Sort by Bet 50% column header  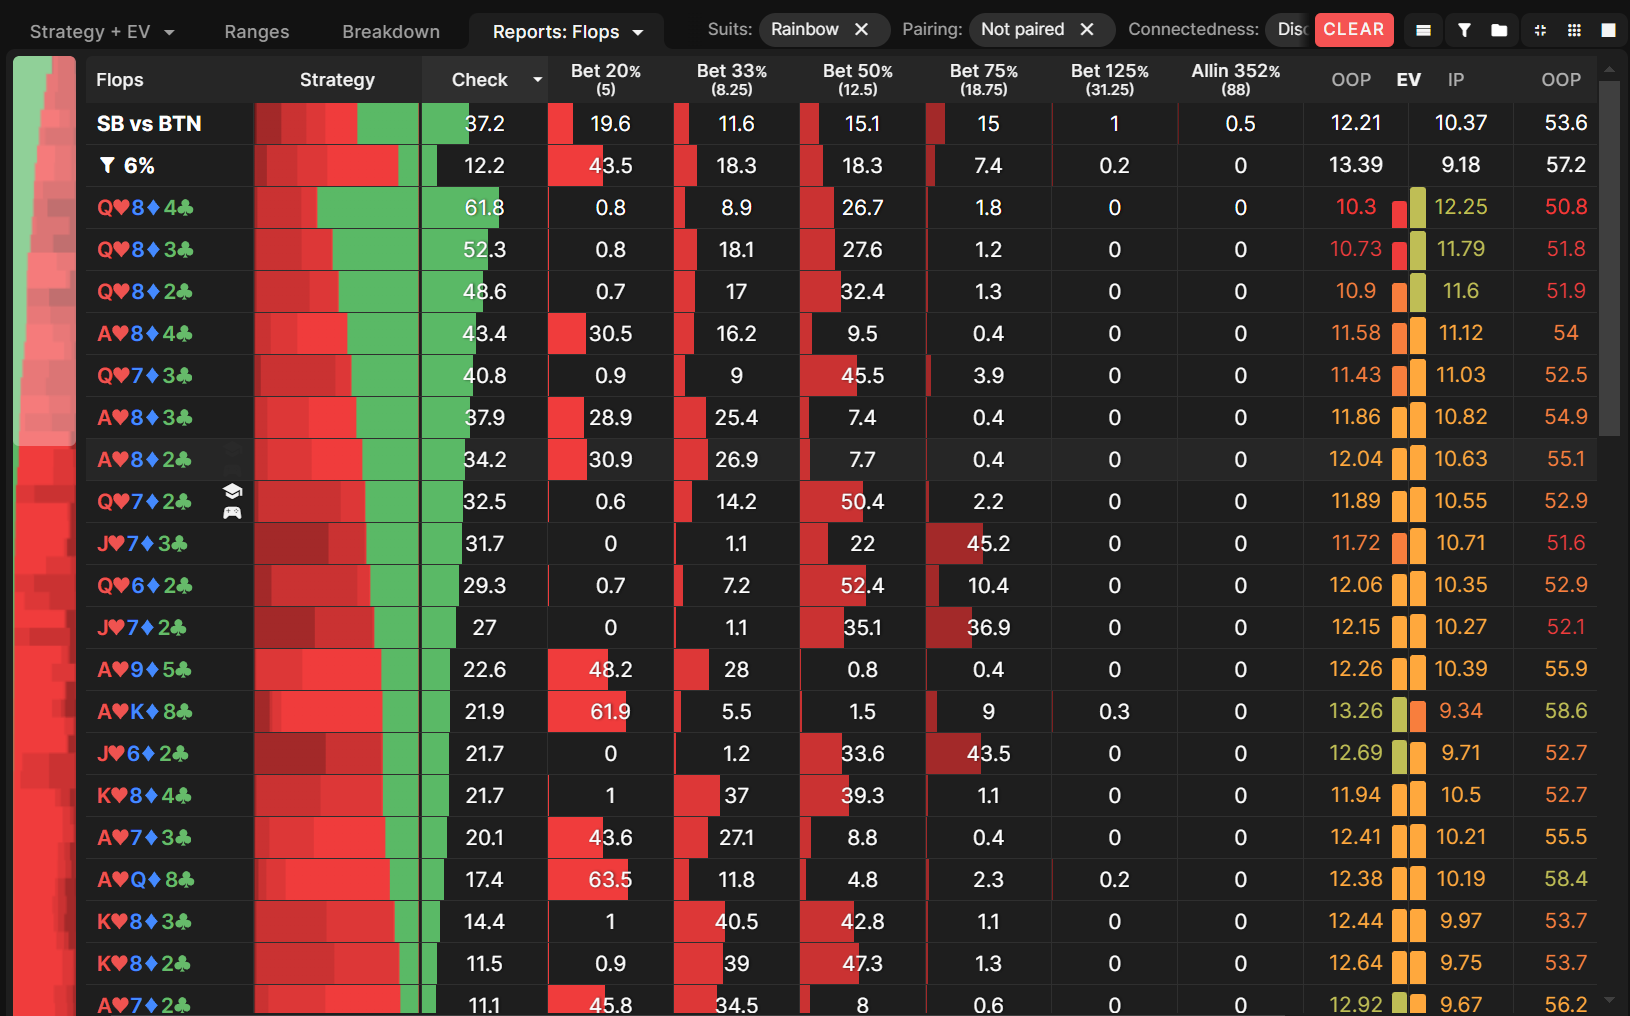tap(858, 79)
